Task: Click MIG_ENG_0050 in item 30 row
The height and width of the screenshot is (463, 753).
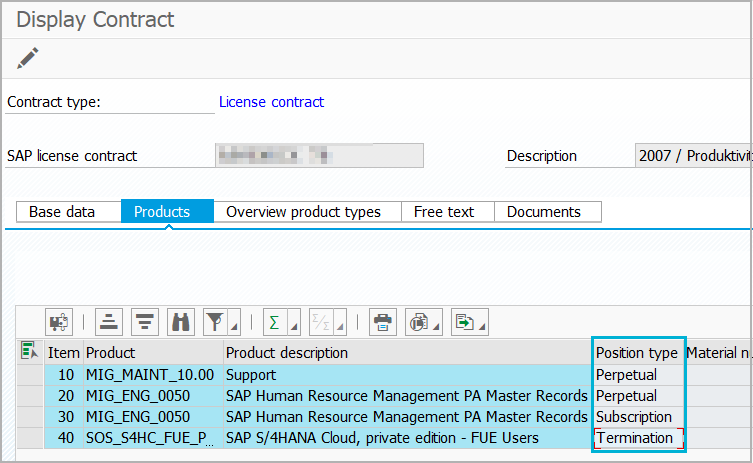Action: (153, 417)
